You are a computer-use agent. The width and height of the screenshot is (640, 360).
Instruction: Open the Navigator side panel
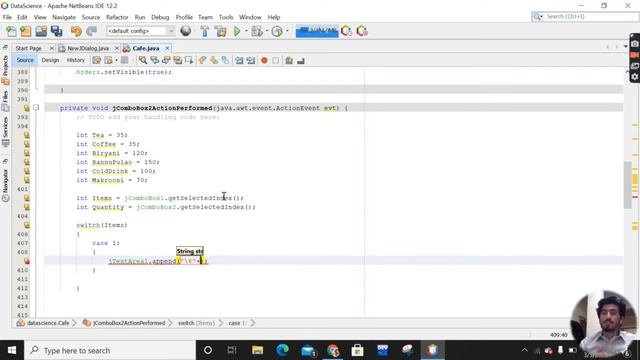coord(5,185)
